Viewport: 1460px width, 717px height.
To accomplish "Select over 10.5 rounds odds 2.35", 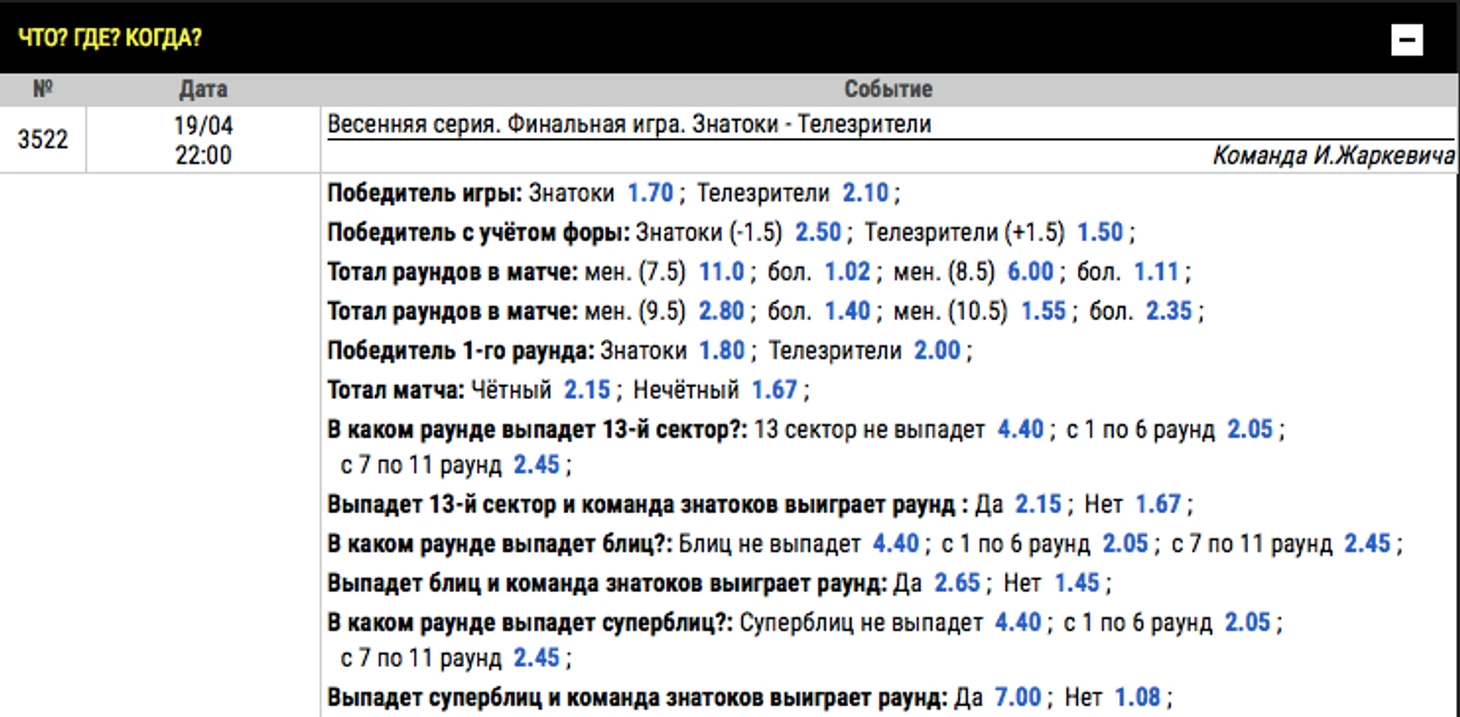I will click(x=1169, y=311).
